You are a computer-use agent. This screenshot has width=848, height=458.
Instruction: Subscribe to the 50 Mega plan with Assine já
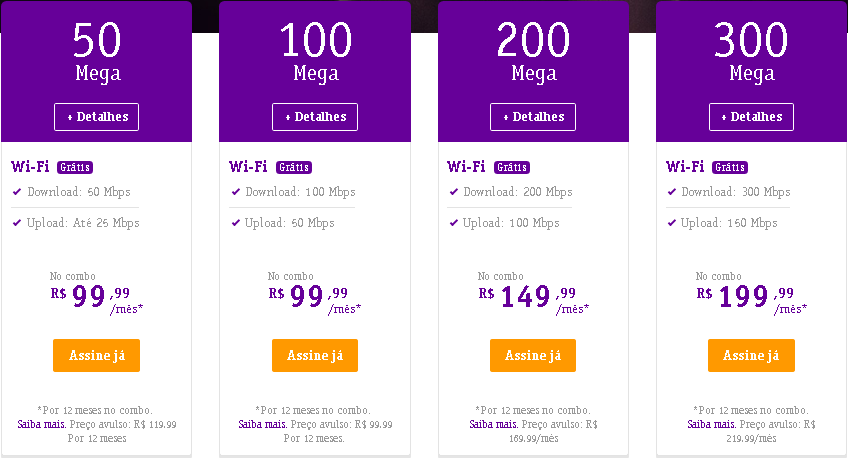(x=96, y=355)
